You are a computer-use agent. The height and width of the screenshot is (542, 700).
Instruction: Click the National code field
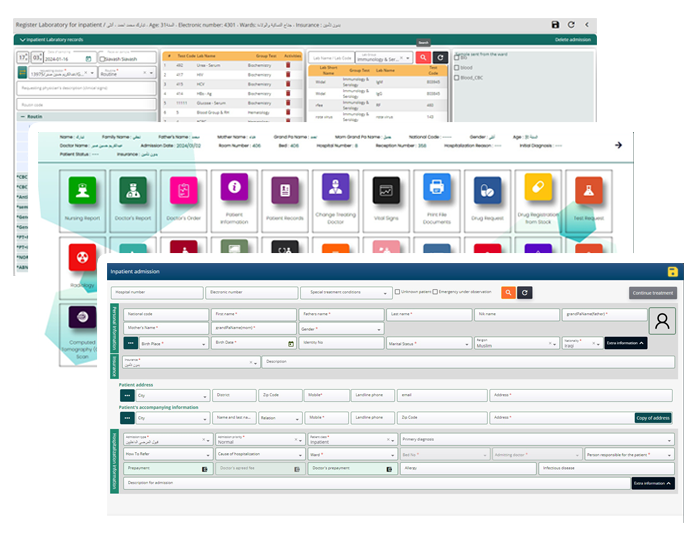tap(166, 314)
